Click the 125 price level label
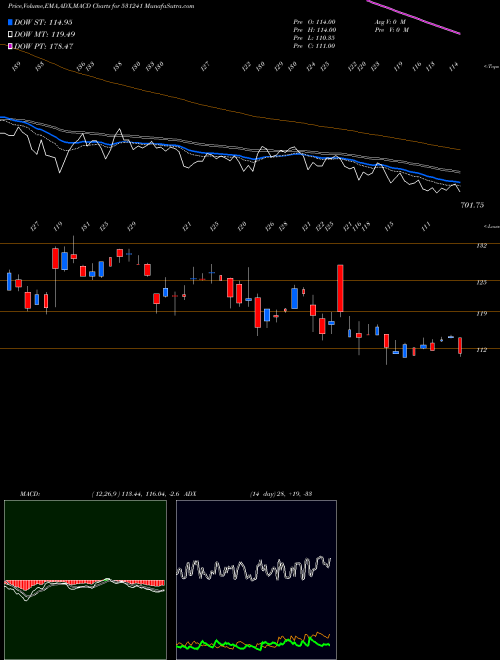This screenshot has height=660, width=500. pyautogui.click(x=481, y=282)
